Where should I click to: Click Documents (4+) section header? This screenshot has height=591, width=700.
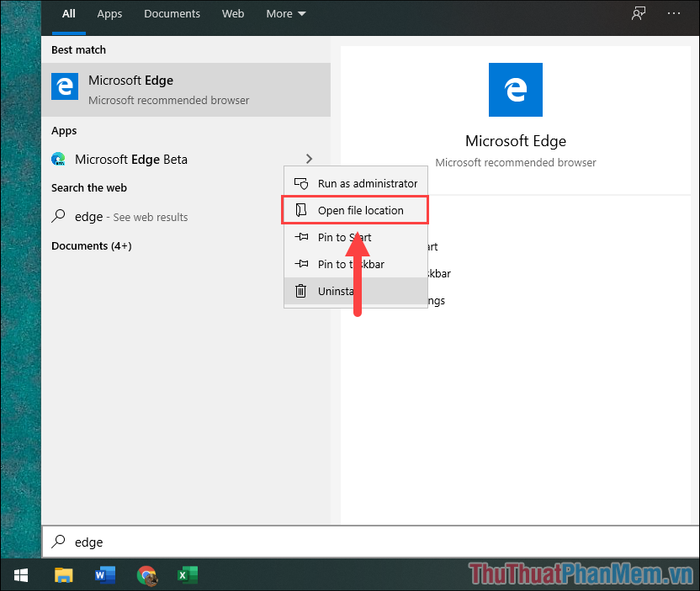pos(92,246)
